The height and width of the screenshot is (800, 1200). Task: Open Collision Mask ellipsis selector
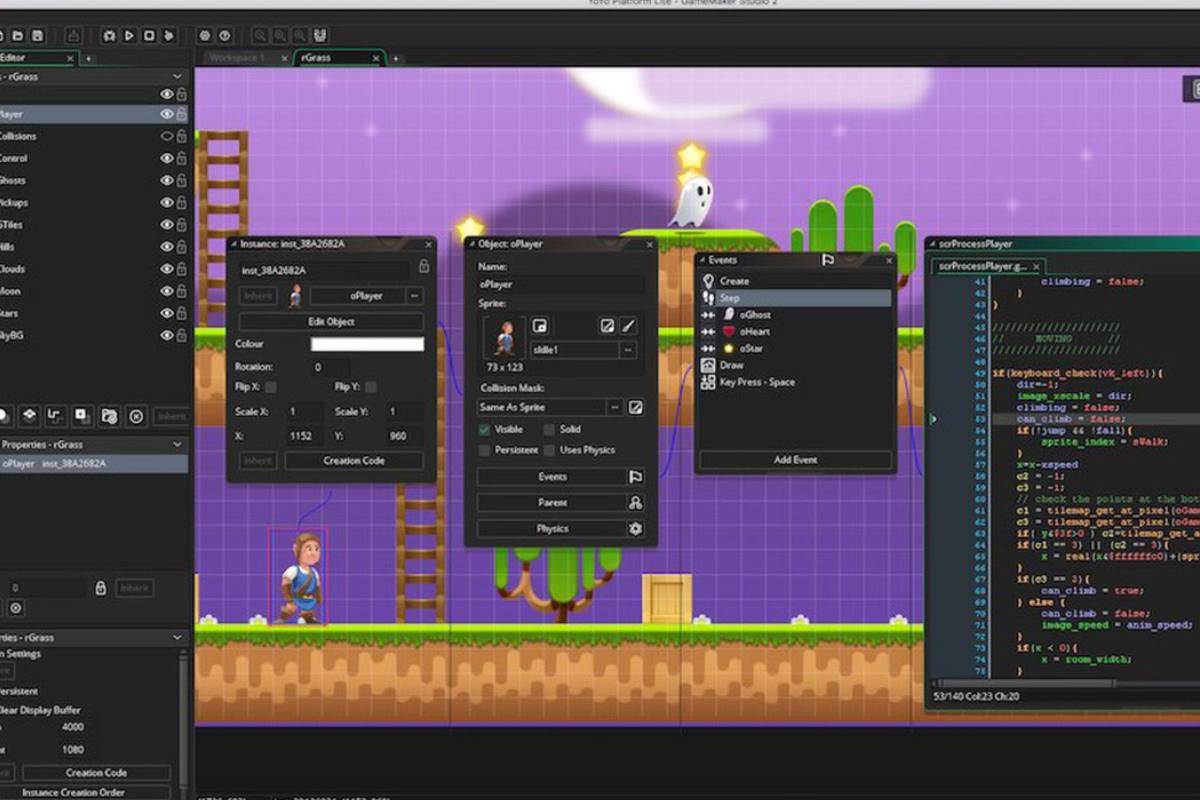pyautogui.click(x=614, y=408)
